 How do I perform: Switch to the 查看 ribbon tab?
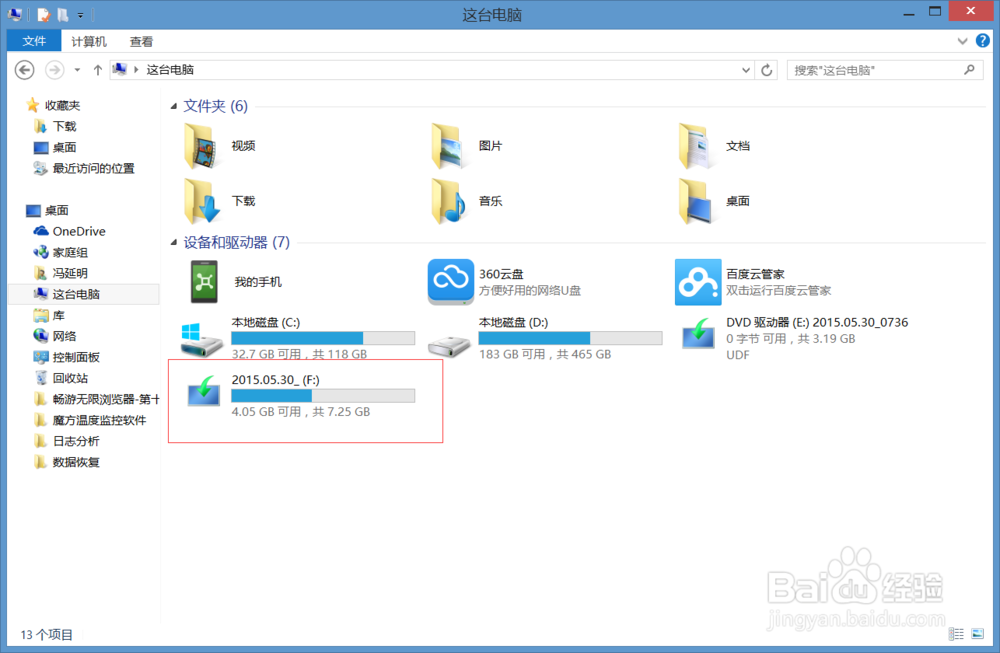[x=140, y=41]
